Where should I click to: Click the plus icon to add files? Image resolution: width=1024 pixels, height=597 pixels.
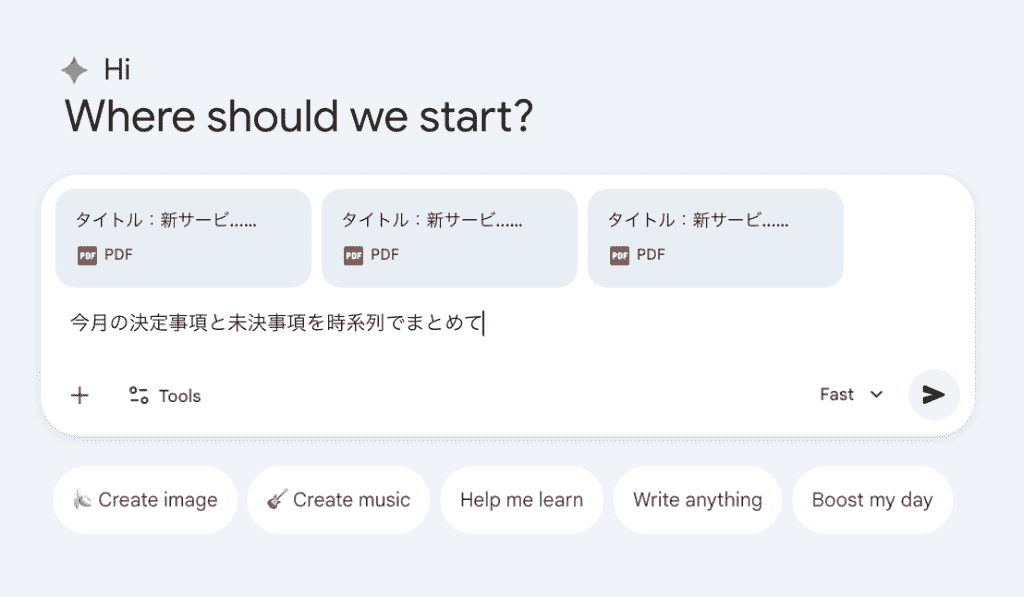pos(80,395)
